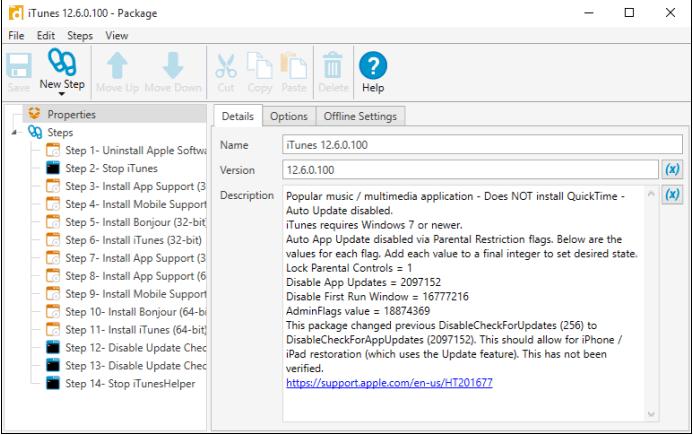The width and height of the screenshot is (693, 435).
Task: Click the New Step footprints icon
Action: tap(62, 62)
